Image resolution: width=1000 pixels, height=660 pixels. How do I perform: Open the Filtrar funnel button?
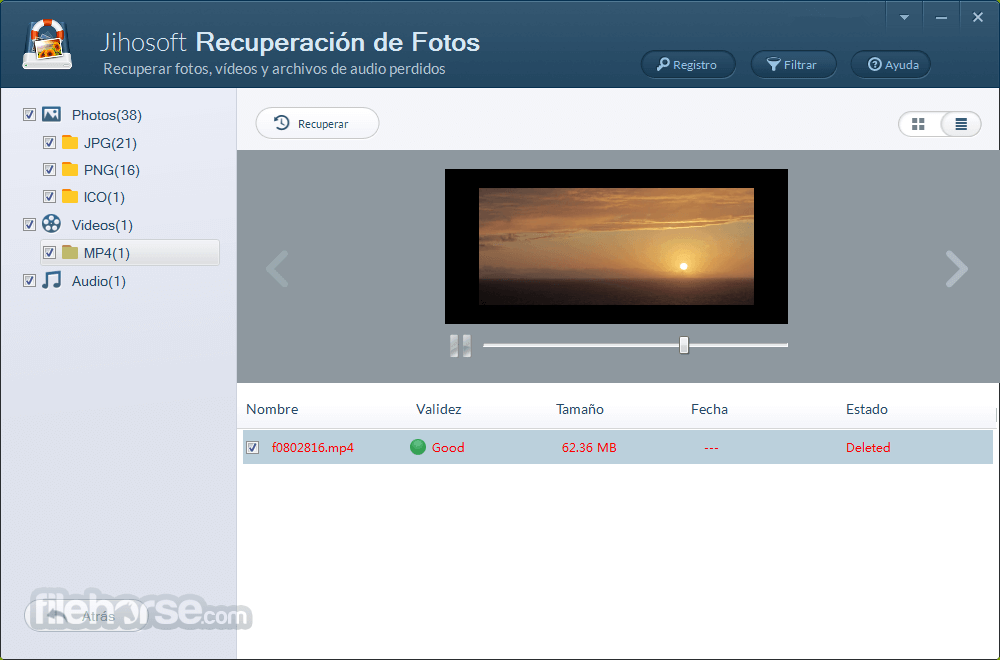[793, 64]
